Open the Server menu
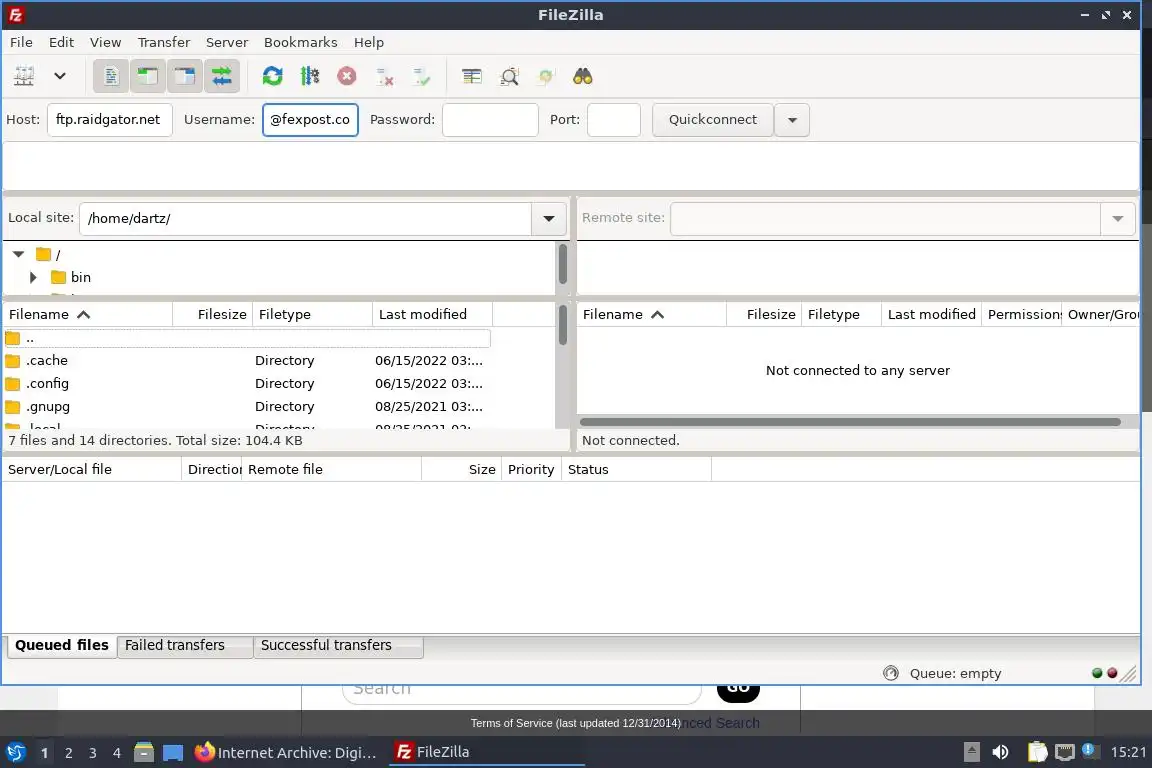Screen dimensions: 1152x768 [x=226, y=43]
